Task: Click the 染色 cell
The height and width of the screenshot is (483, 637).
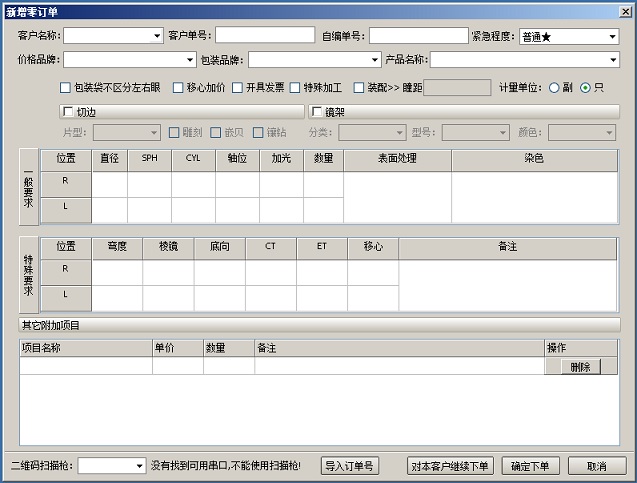Action: click(x=534, y=197)
